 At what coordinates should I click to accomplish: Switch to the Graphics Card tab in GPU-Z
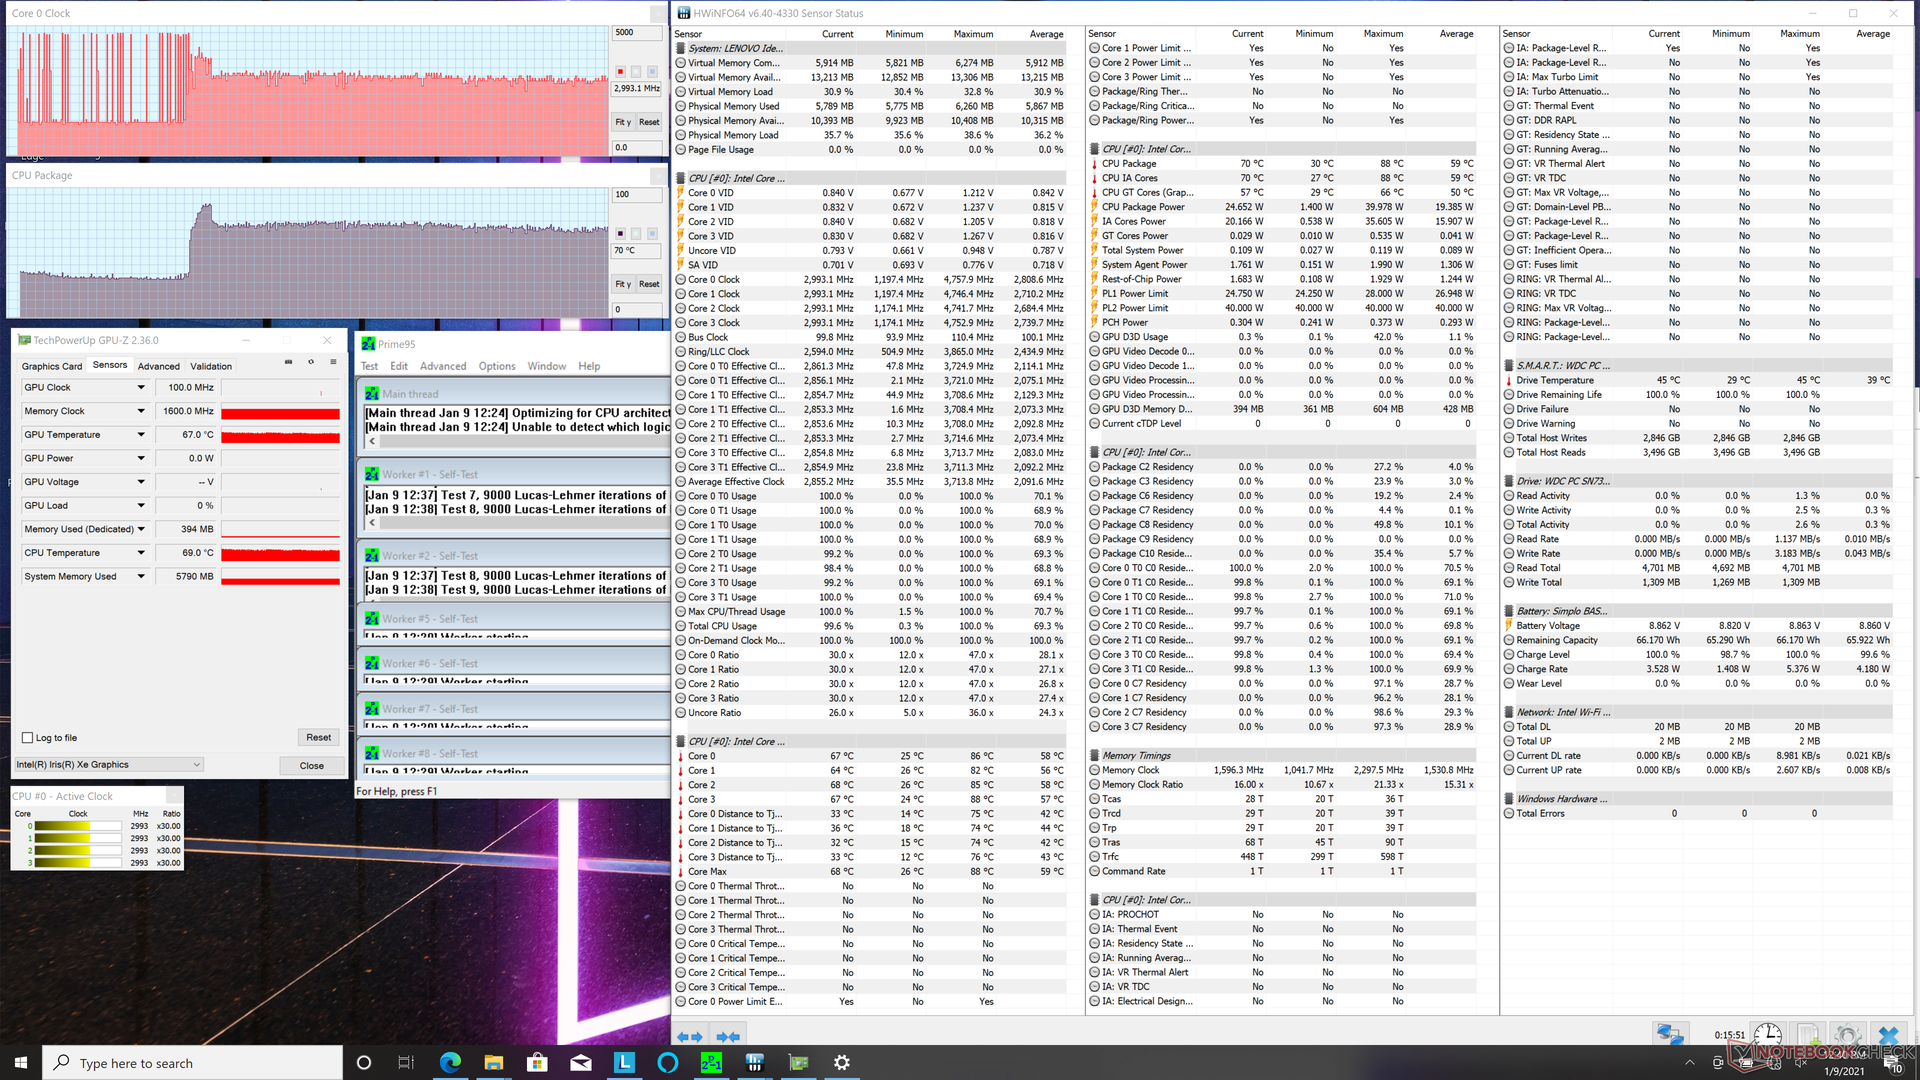click(52, 366)
